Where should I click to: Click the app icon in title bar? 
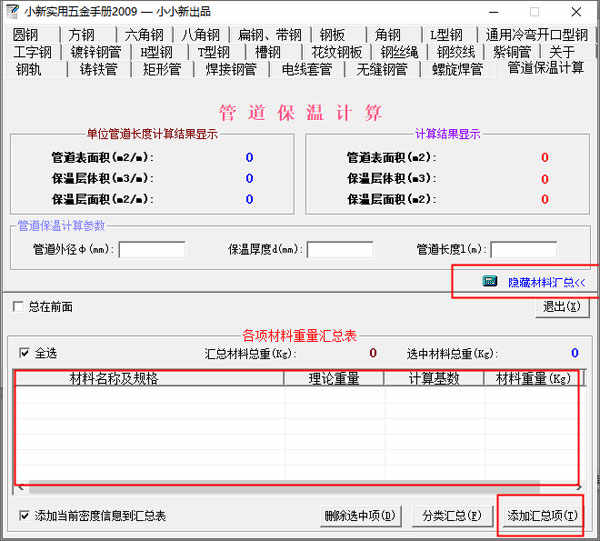(x=12, y=11)
